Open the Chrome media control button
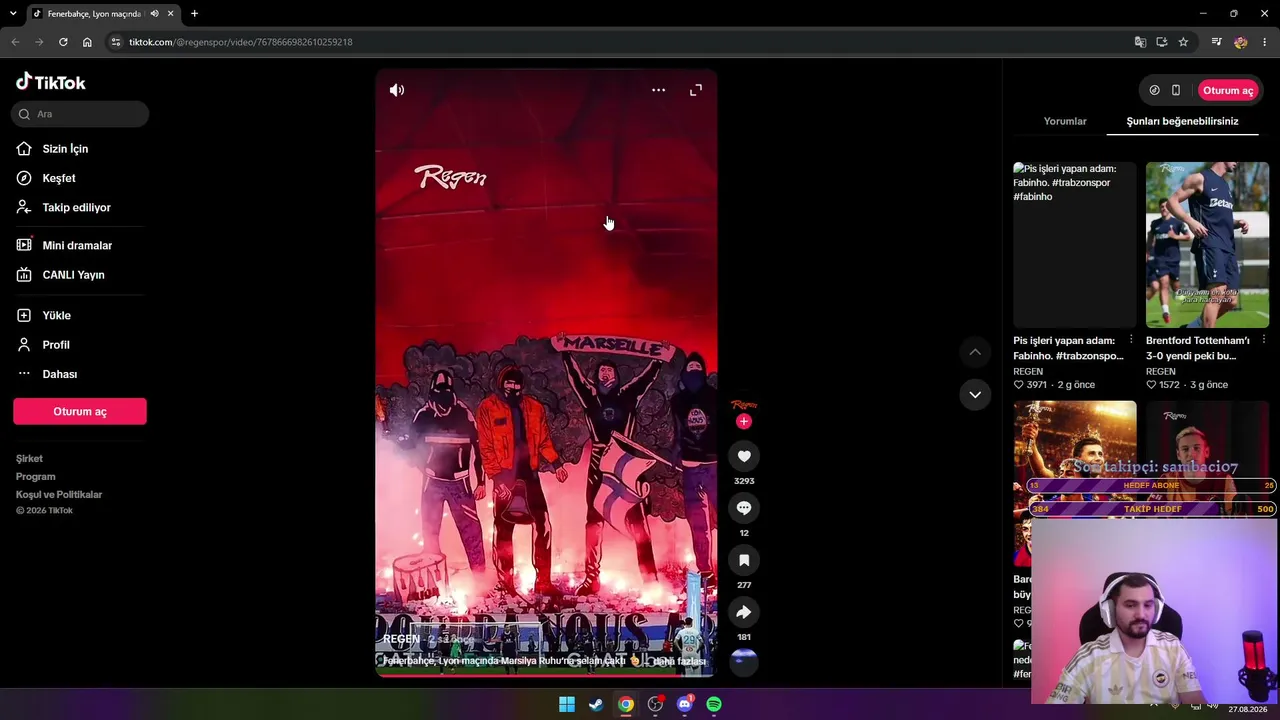1280x720 pixels. [x=1216, y=42]
